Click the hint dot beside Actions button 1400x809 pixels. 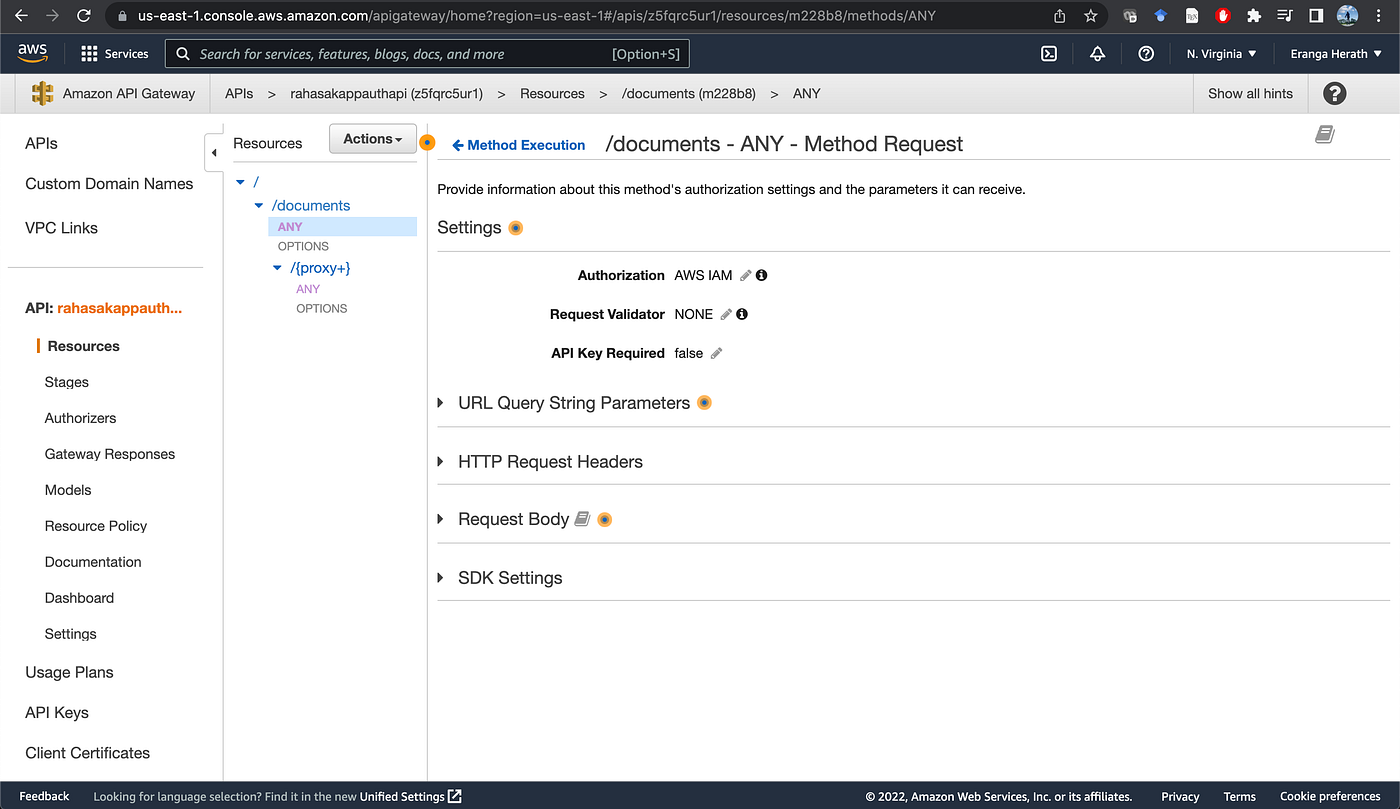click(x=427, y=143)
